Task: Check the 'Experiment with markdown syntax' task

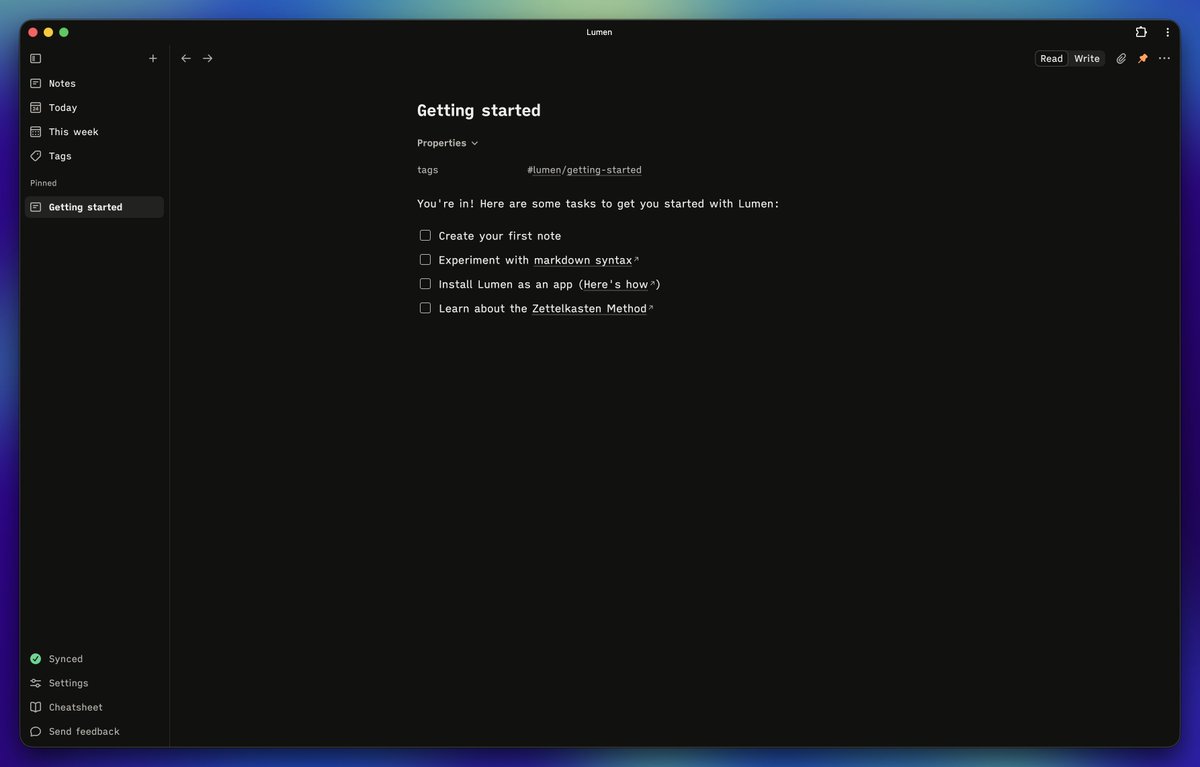Action: pyautogui.click(x=425, y=260)
